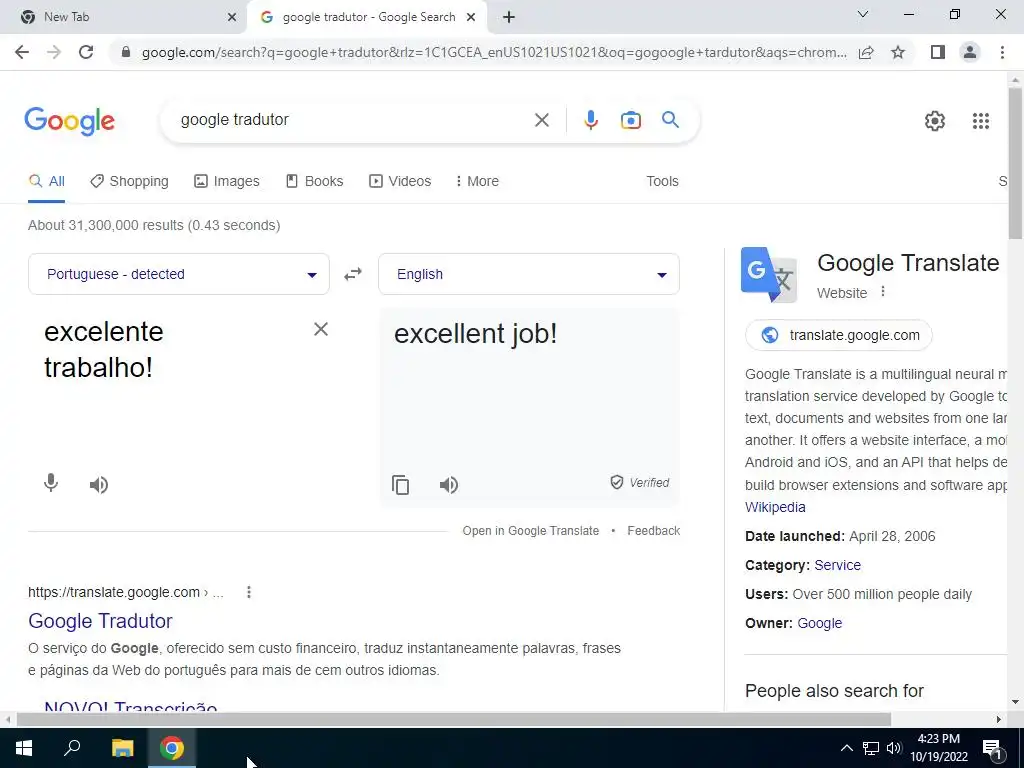The height and width of the screenshot is (768, 1024).
Task: Open the More search filters menu
Action: pyautogui.click(x=477, y=182)
